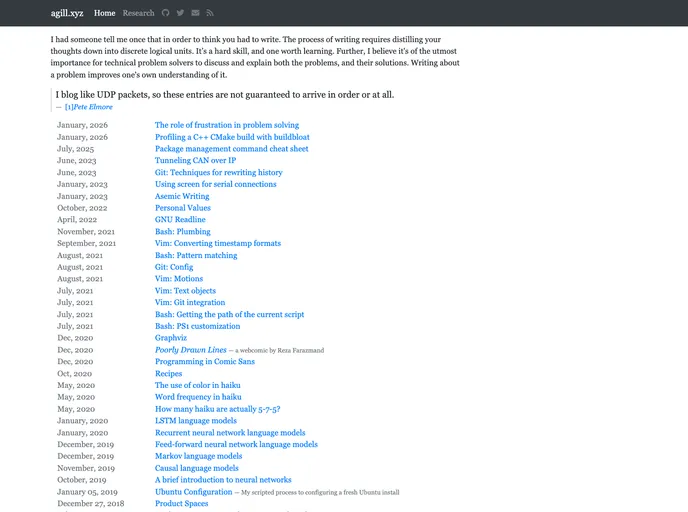The image size is (688, 512).
Task: Select the 'Asemic Writing' post link
Action: point(182,196)
